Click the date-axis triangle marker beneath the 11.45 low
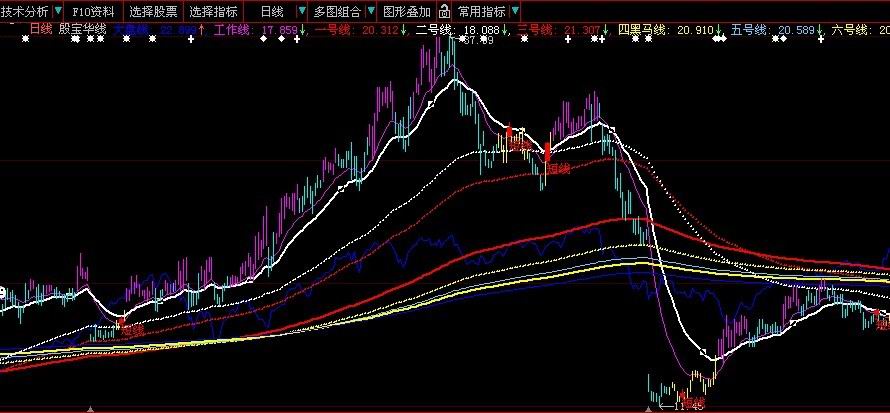Screen dimensions: 890x413 648,408
